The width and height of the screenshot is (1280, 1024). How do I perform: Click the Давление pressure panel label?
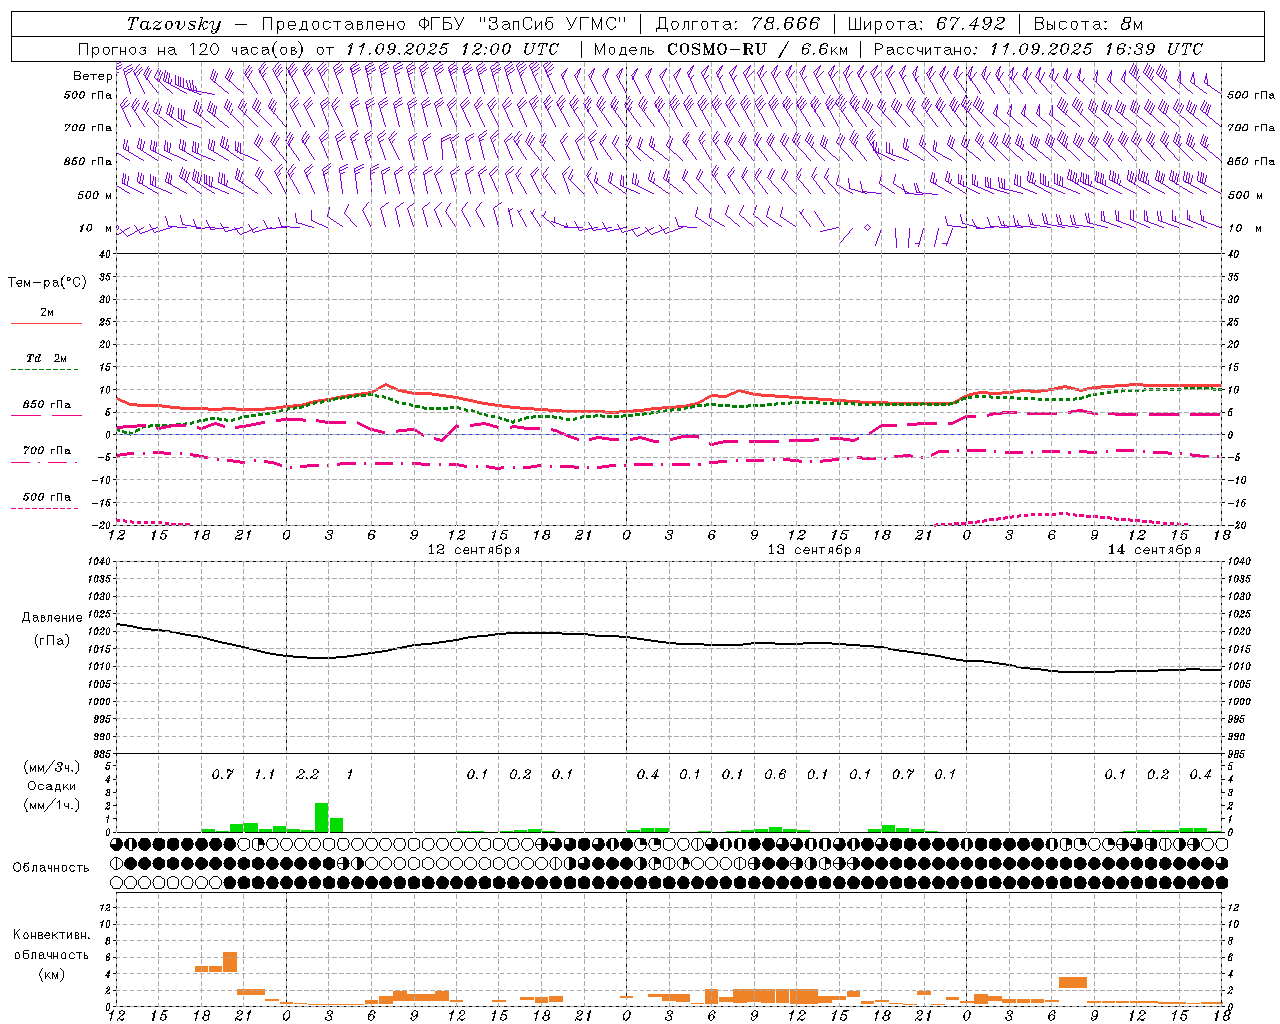[52, 618]
